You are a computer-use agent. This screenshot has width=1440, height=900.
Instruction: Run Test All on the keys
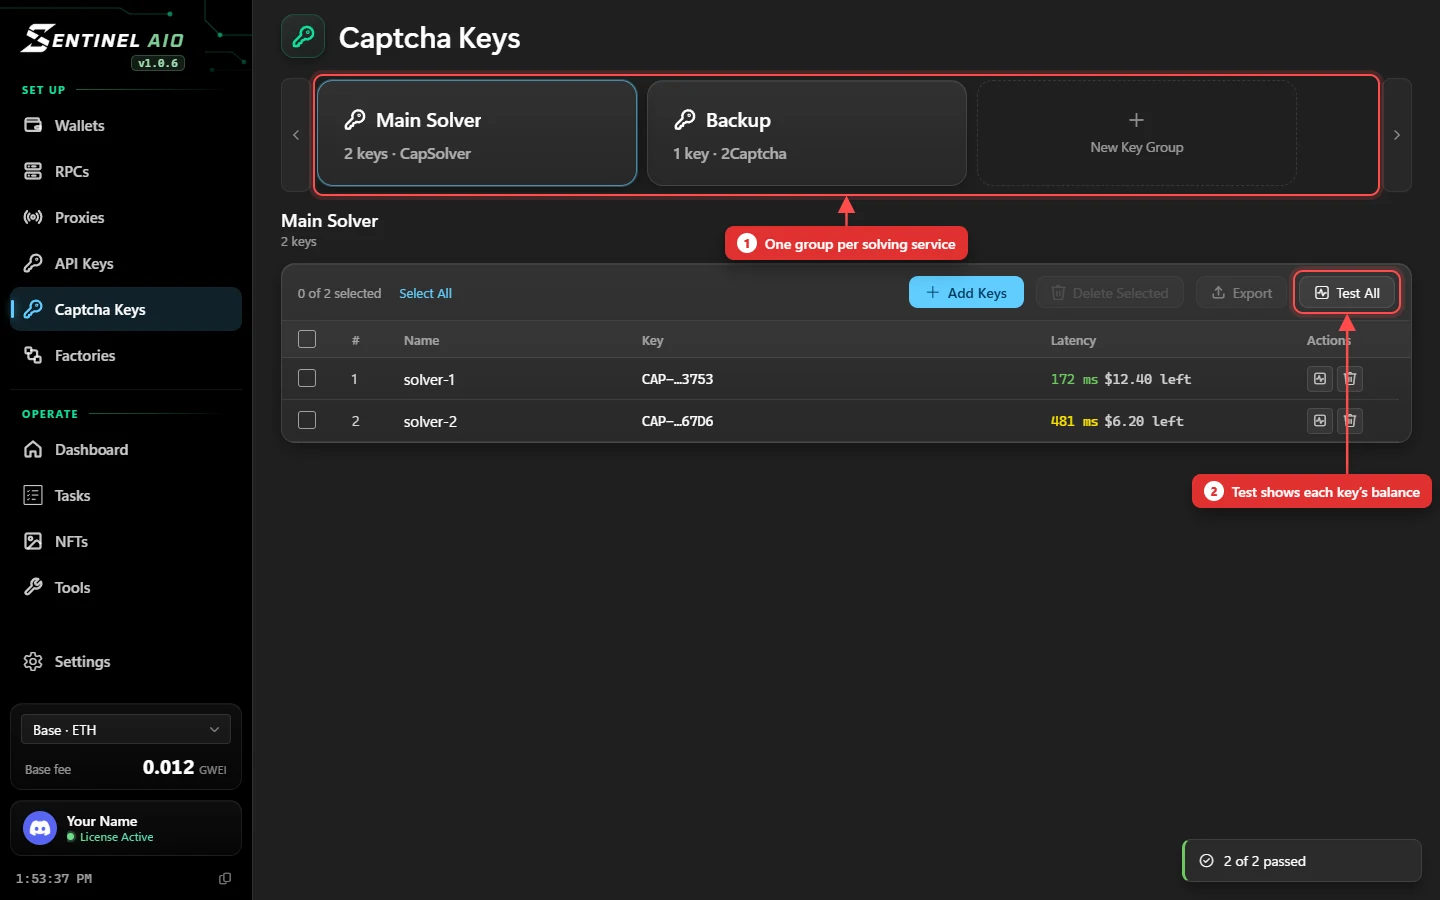1347,292
